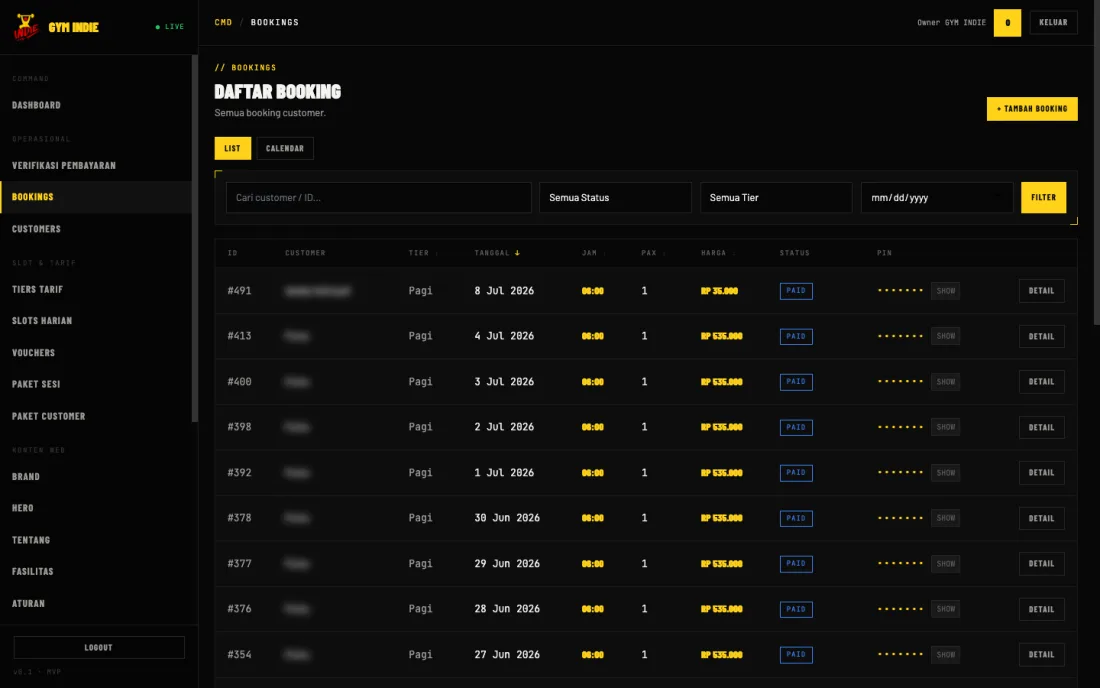
Task: Show PIN for booking #376
Action: click(x=945, y=609)
